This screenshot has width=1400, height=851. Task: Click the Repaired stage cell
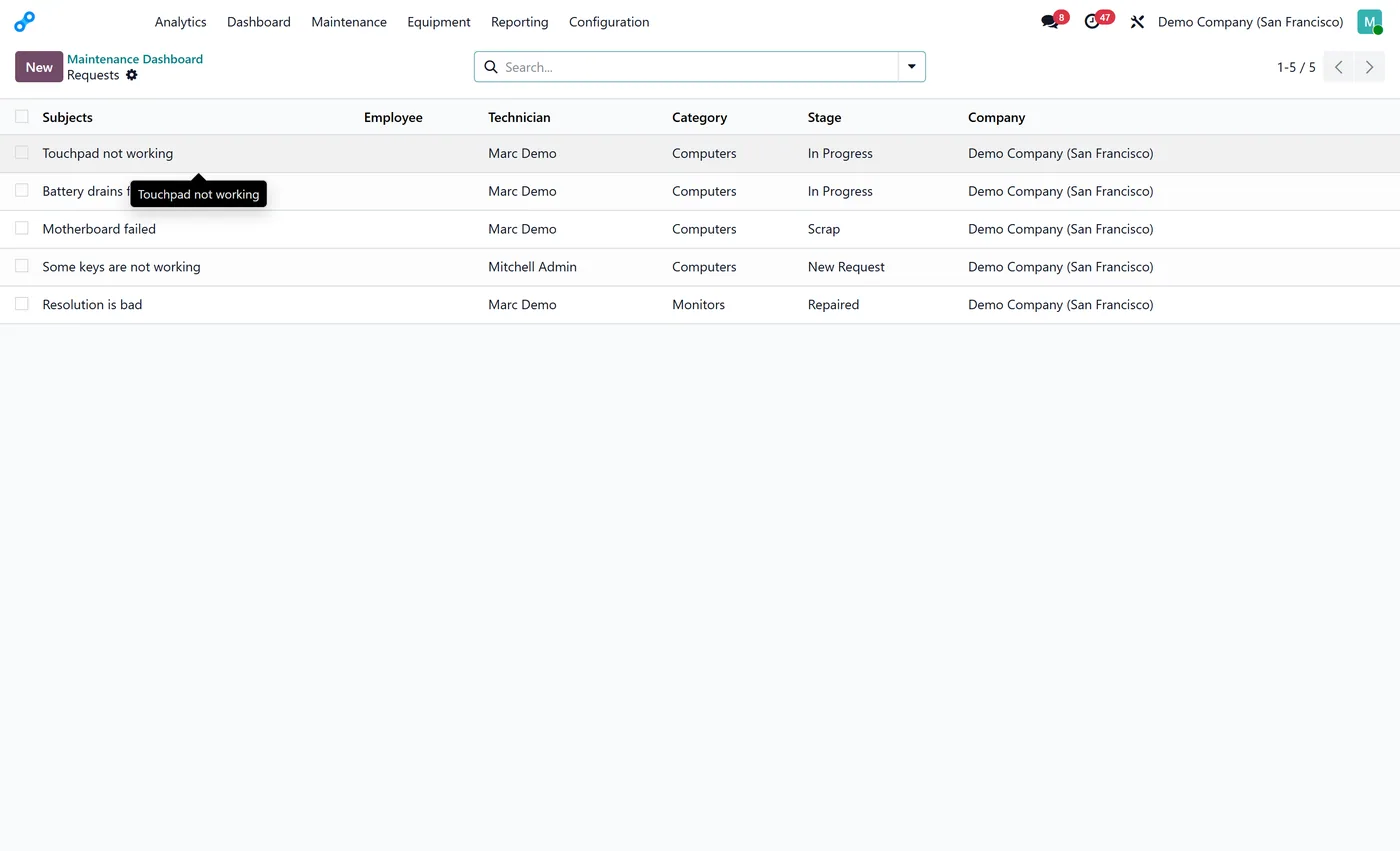[833, 305]
